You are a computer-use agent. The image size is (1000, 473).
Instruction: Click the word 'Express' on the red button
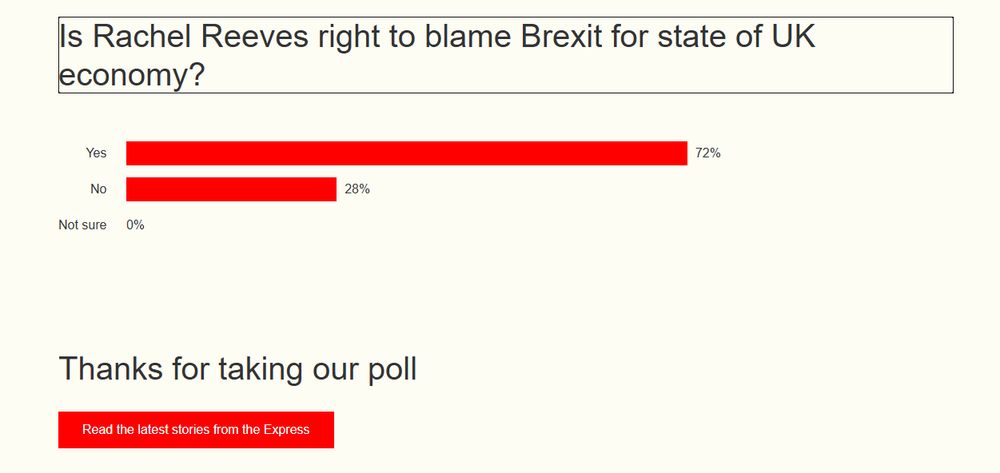coord(286,429)
